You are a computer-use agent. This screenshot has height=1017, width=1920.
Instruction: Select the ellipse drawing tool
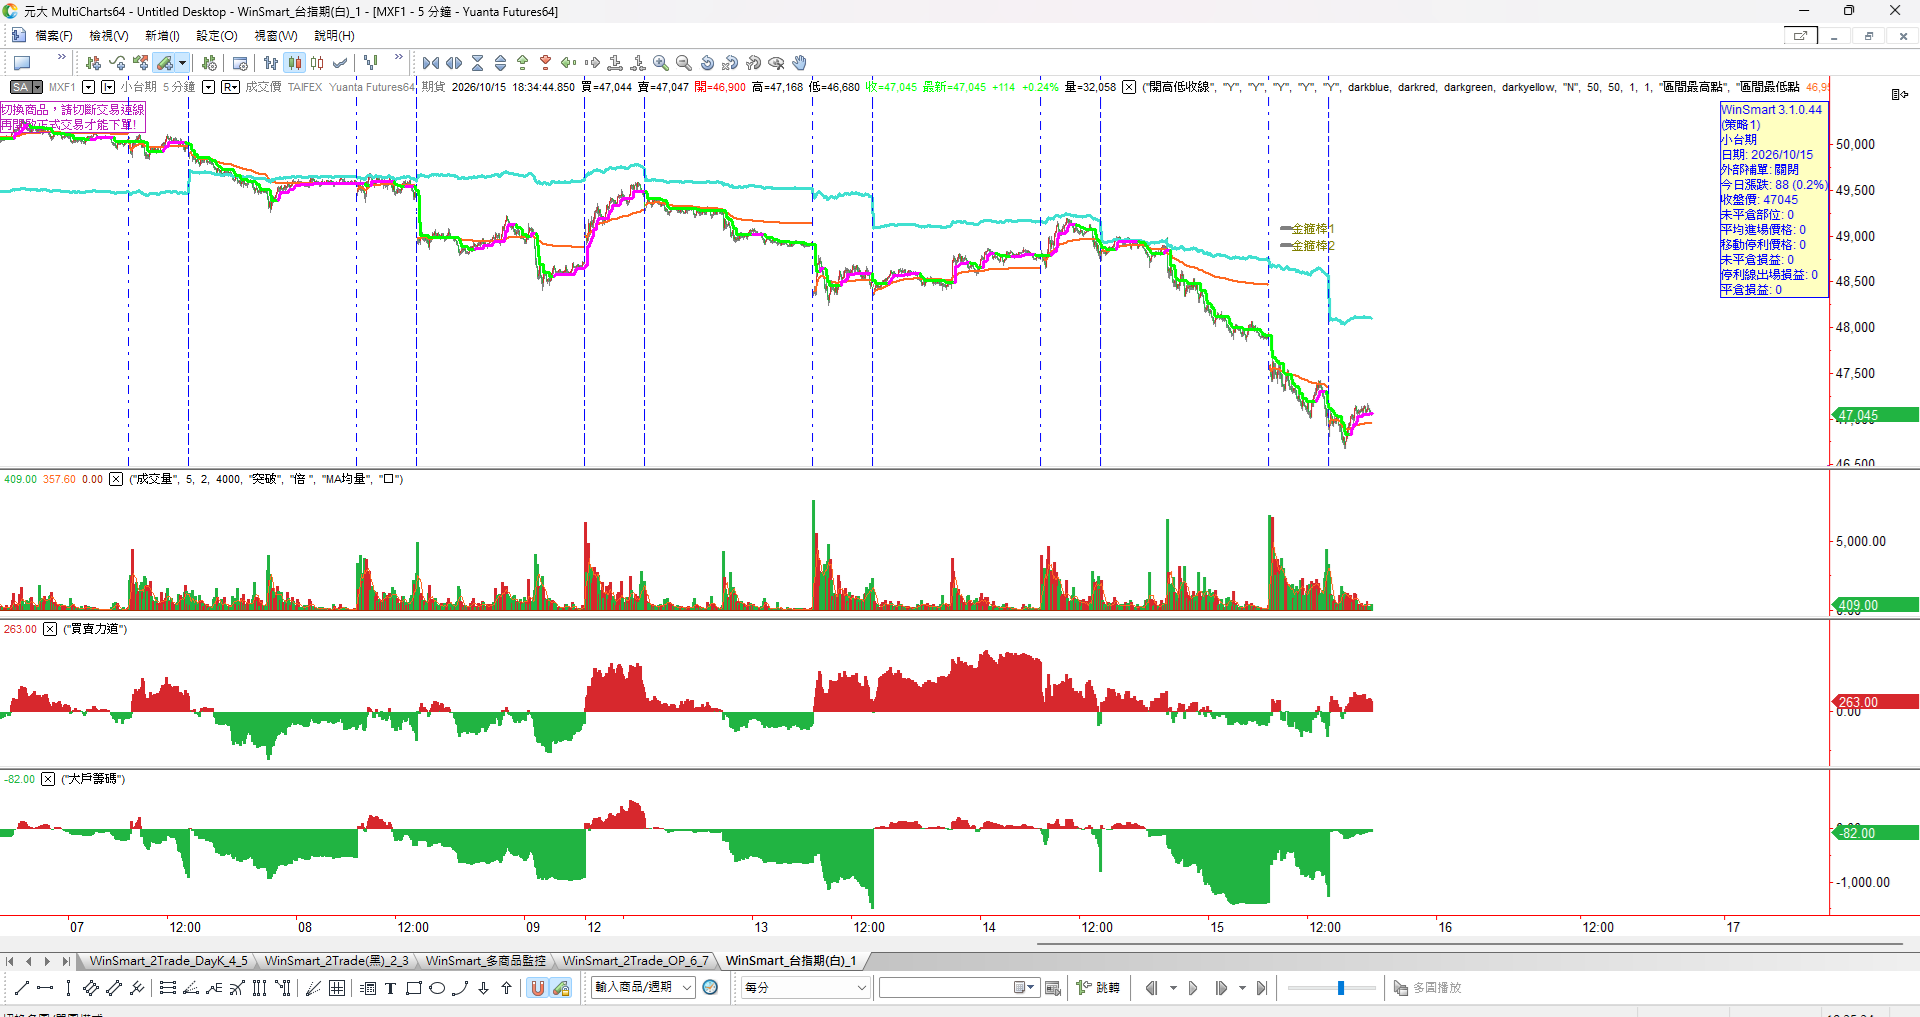click(437, 988)
